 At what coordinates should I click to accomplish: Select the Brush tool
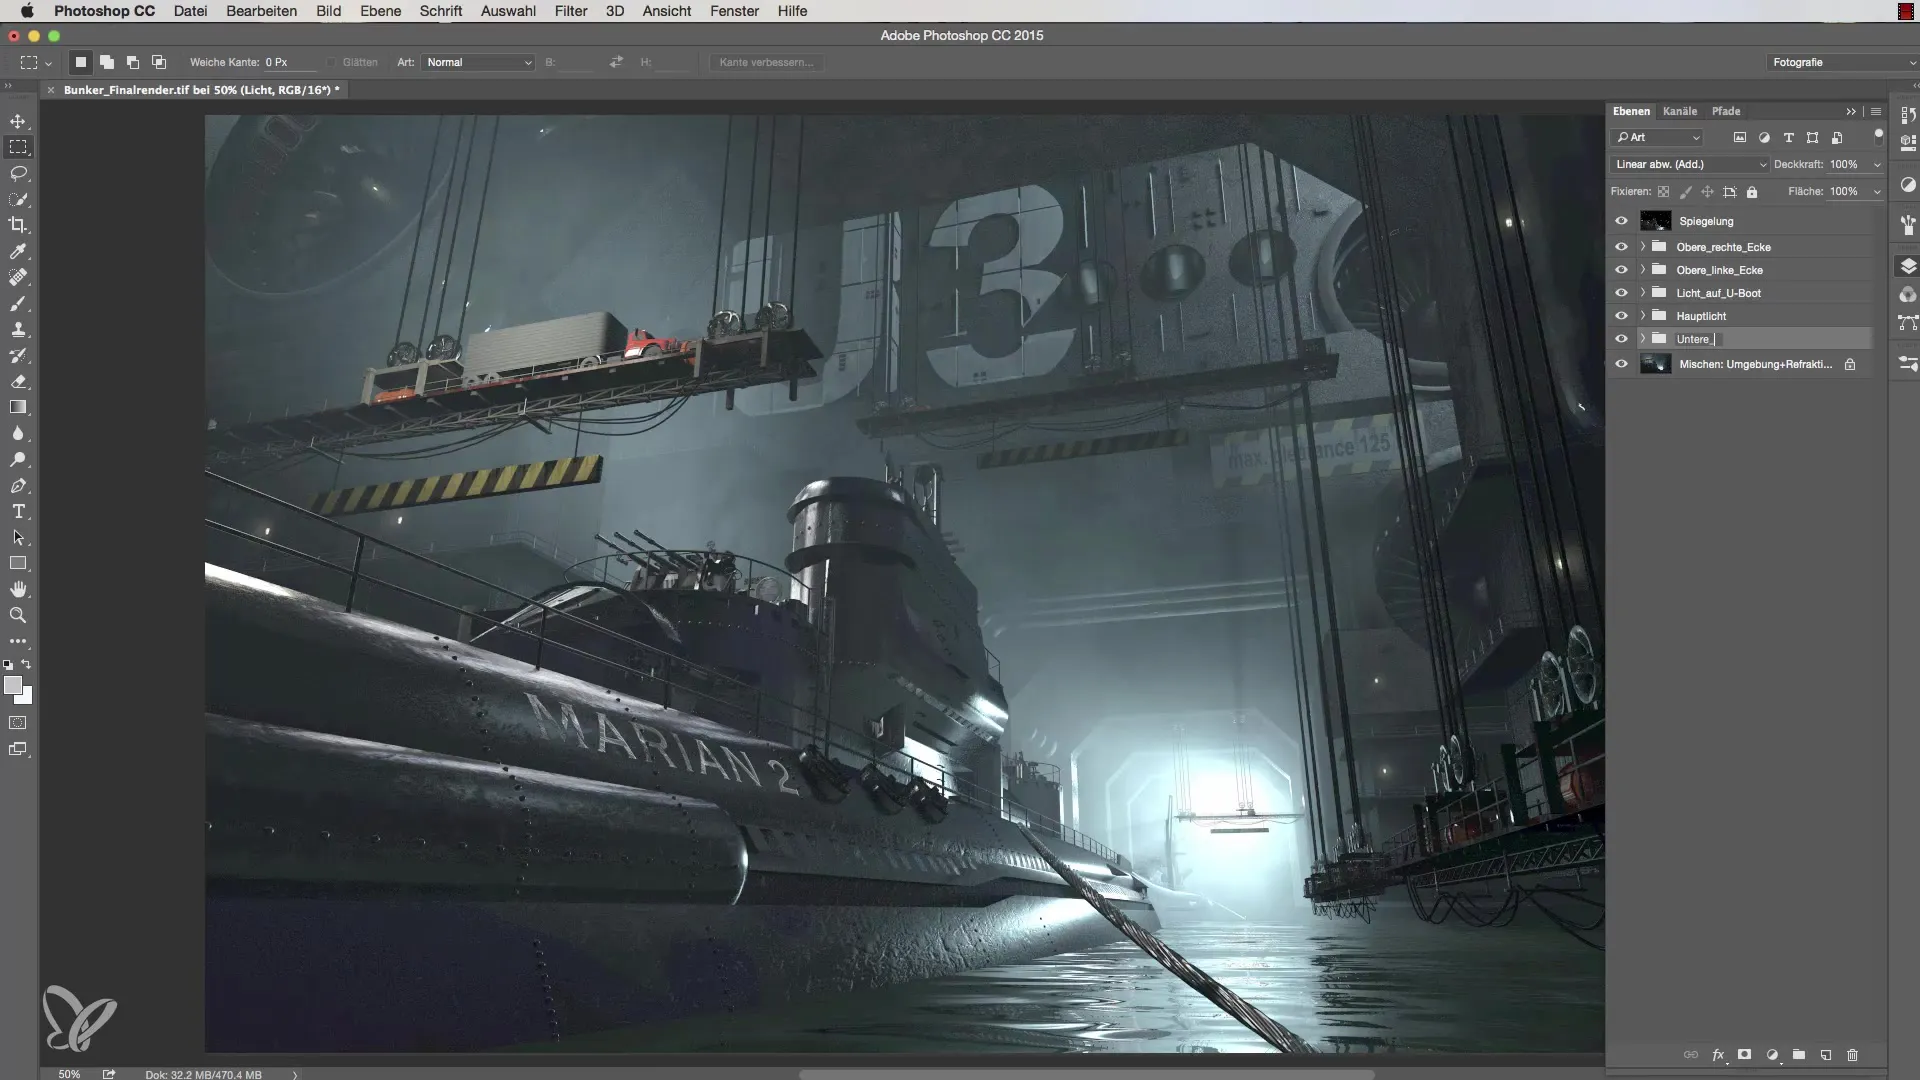pyautogui.click(x=18, y=303)
